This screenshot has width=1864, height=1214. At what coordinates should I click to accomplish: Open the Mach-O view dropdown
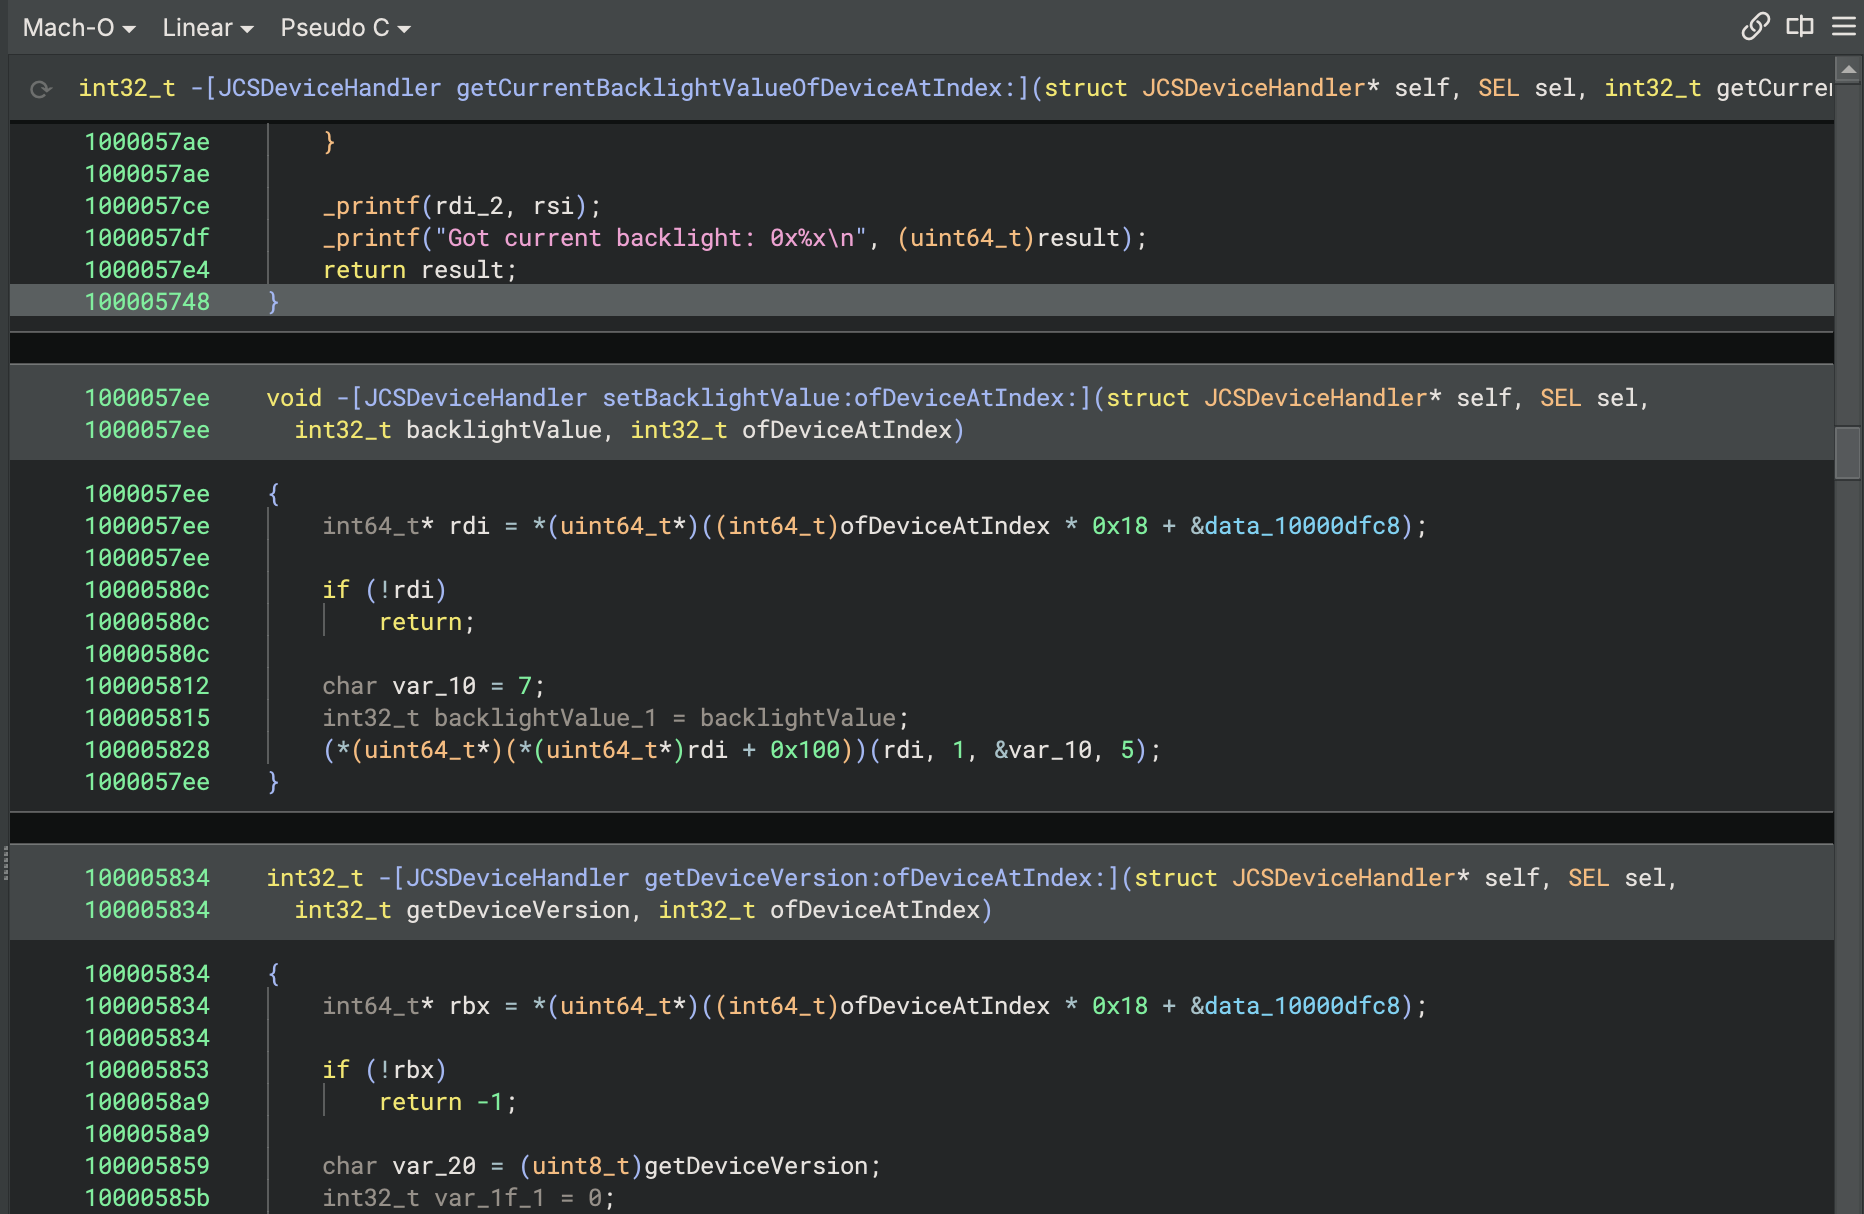click(x=79, y=28)
